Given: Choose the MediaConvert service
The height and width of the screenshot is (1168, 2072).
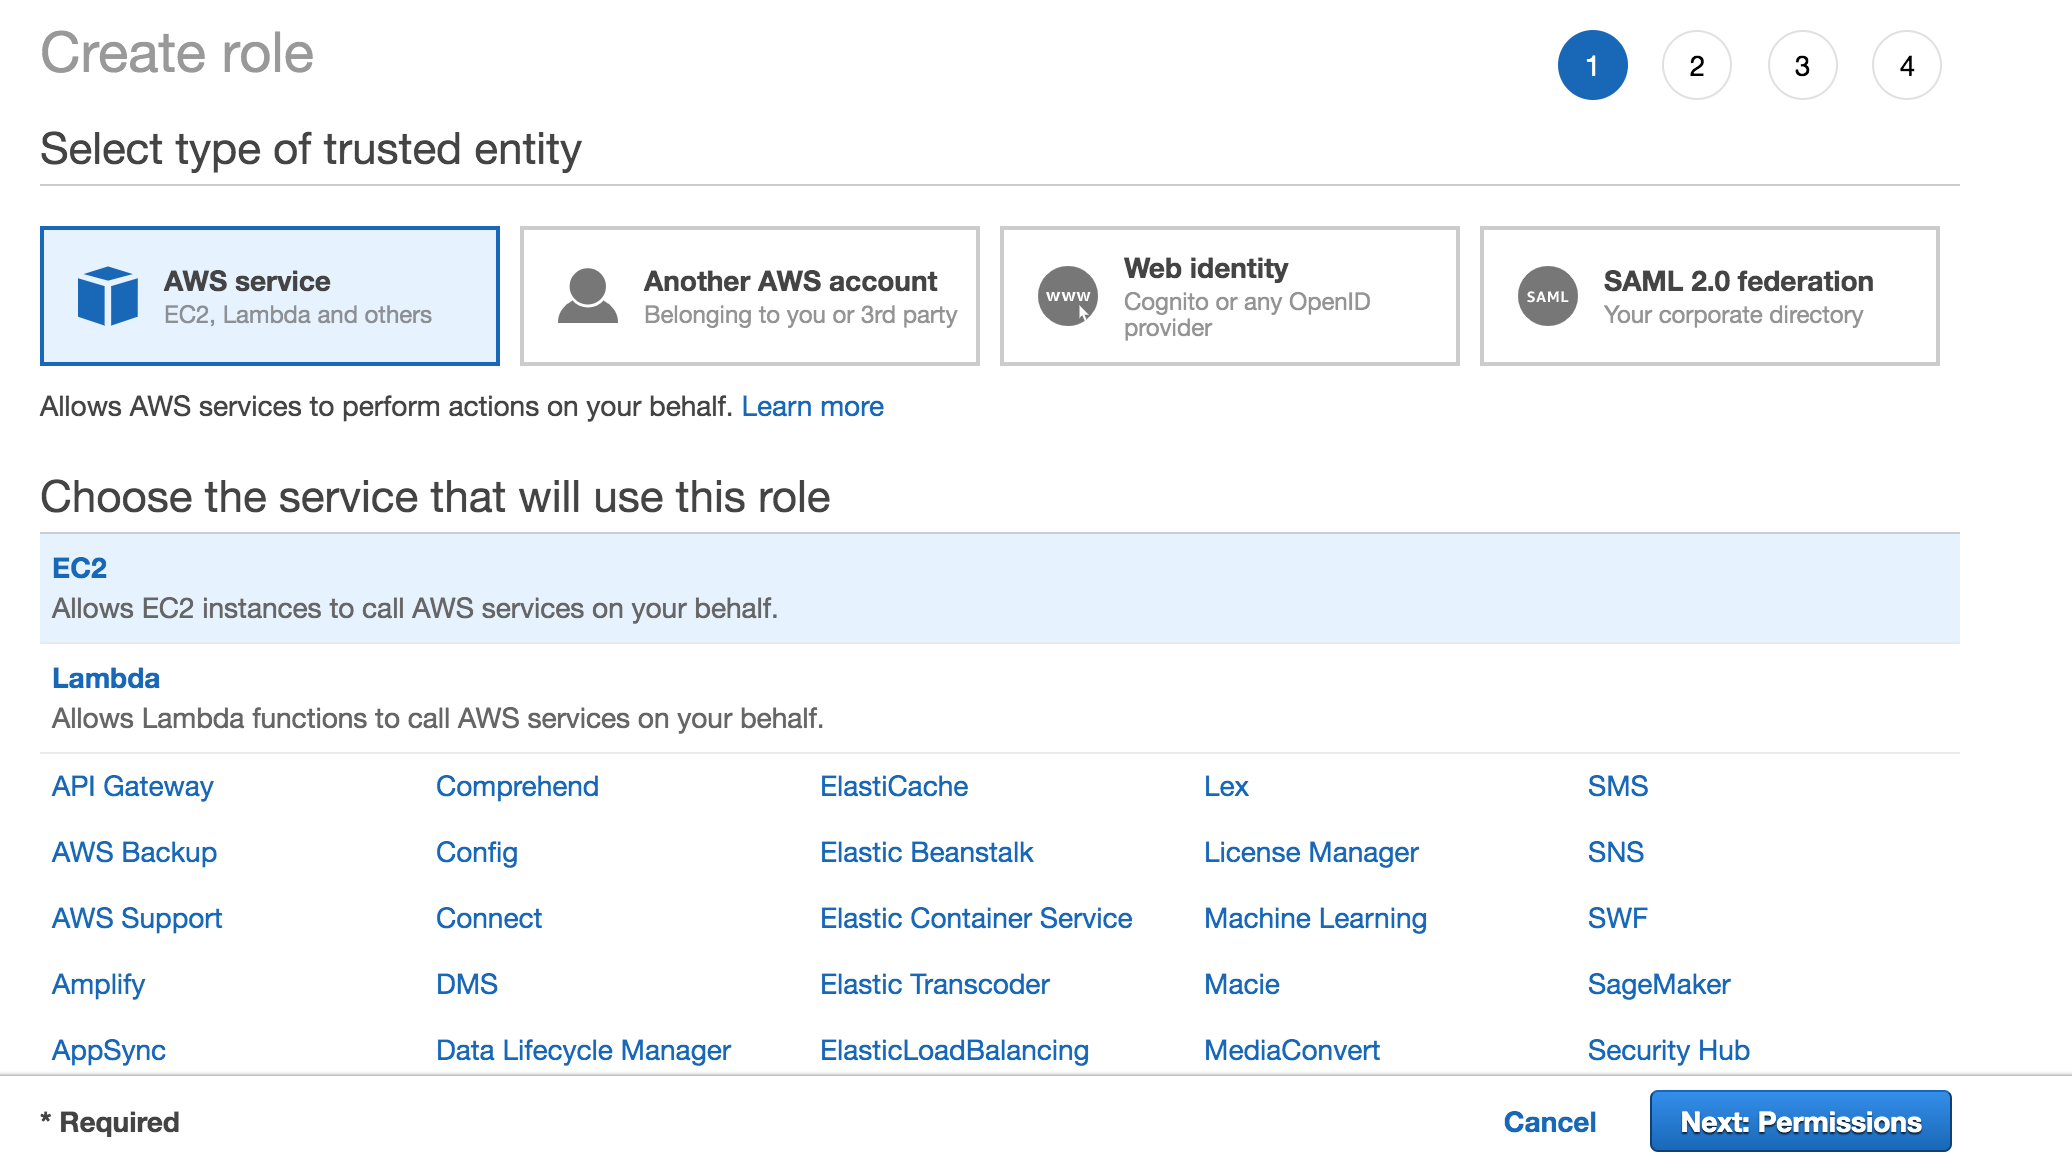Looking at the screenshot, I should pos(1292,1051).
